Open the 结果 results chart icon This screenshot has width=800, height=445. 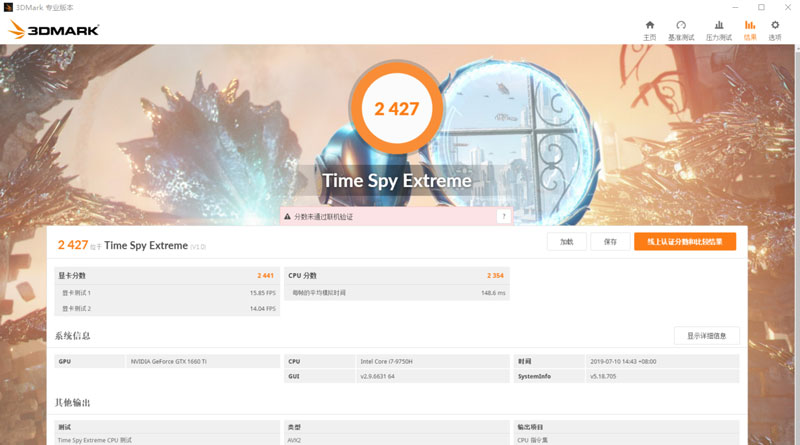point(750,30)
